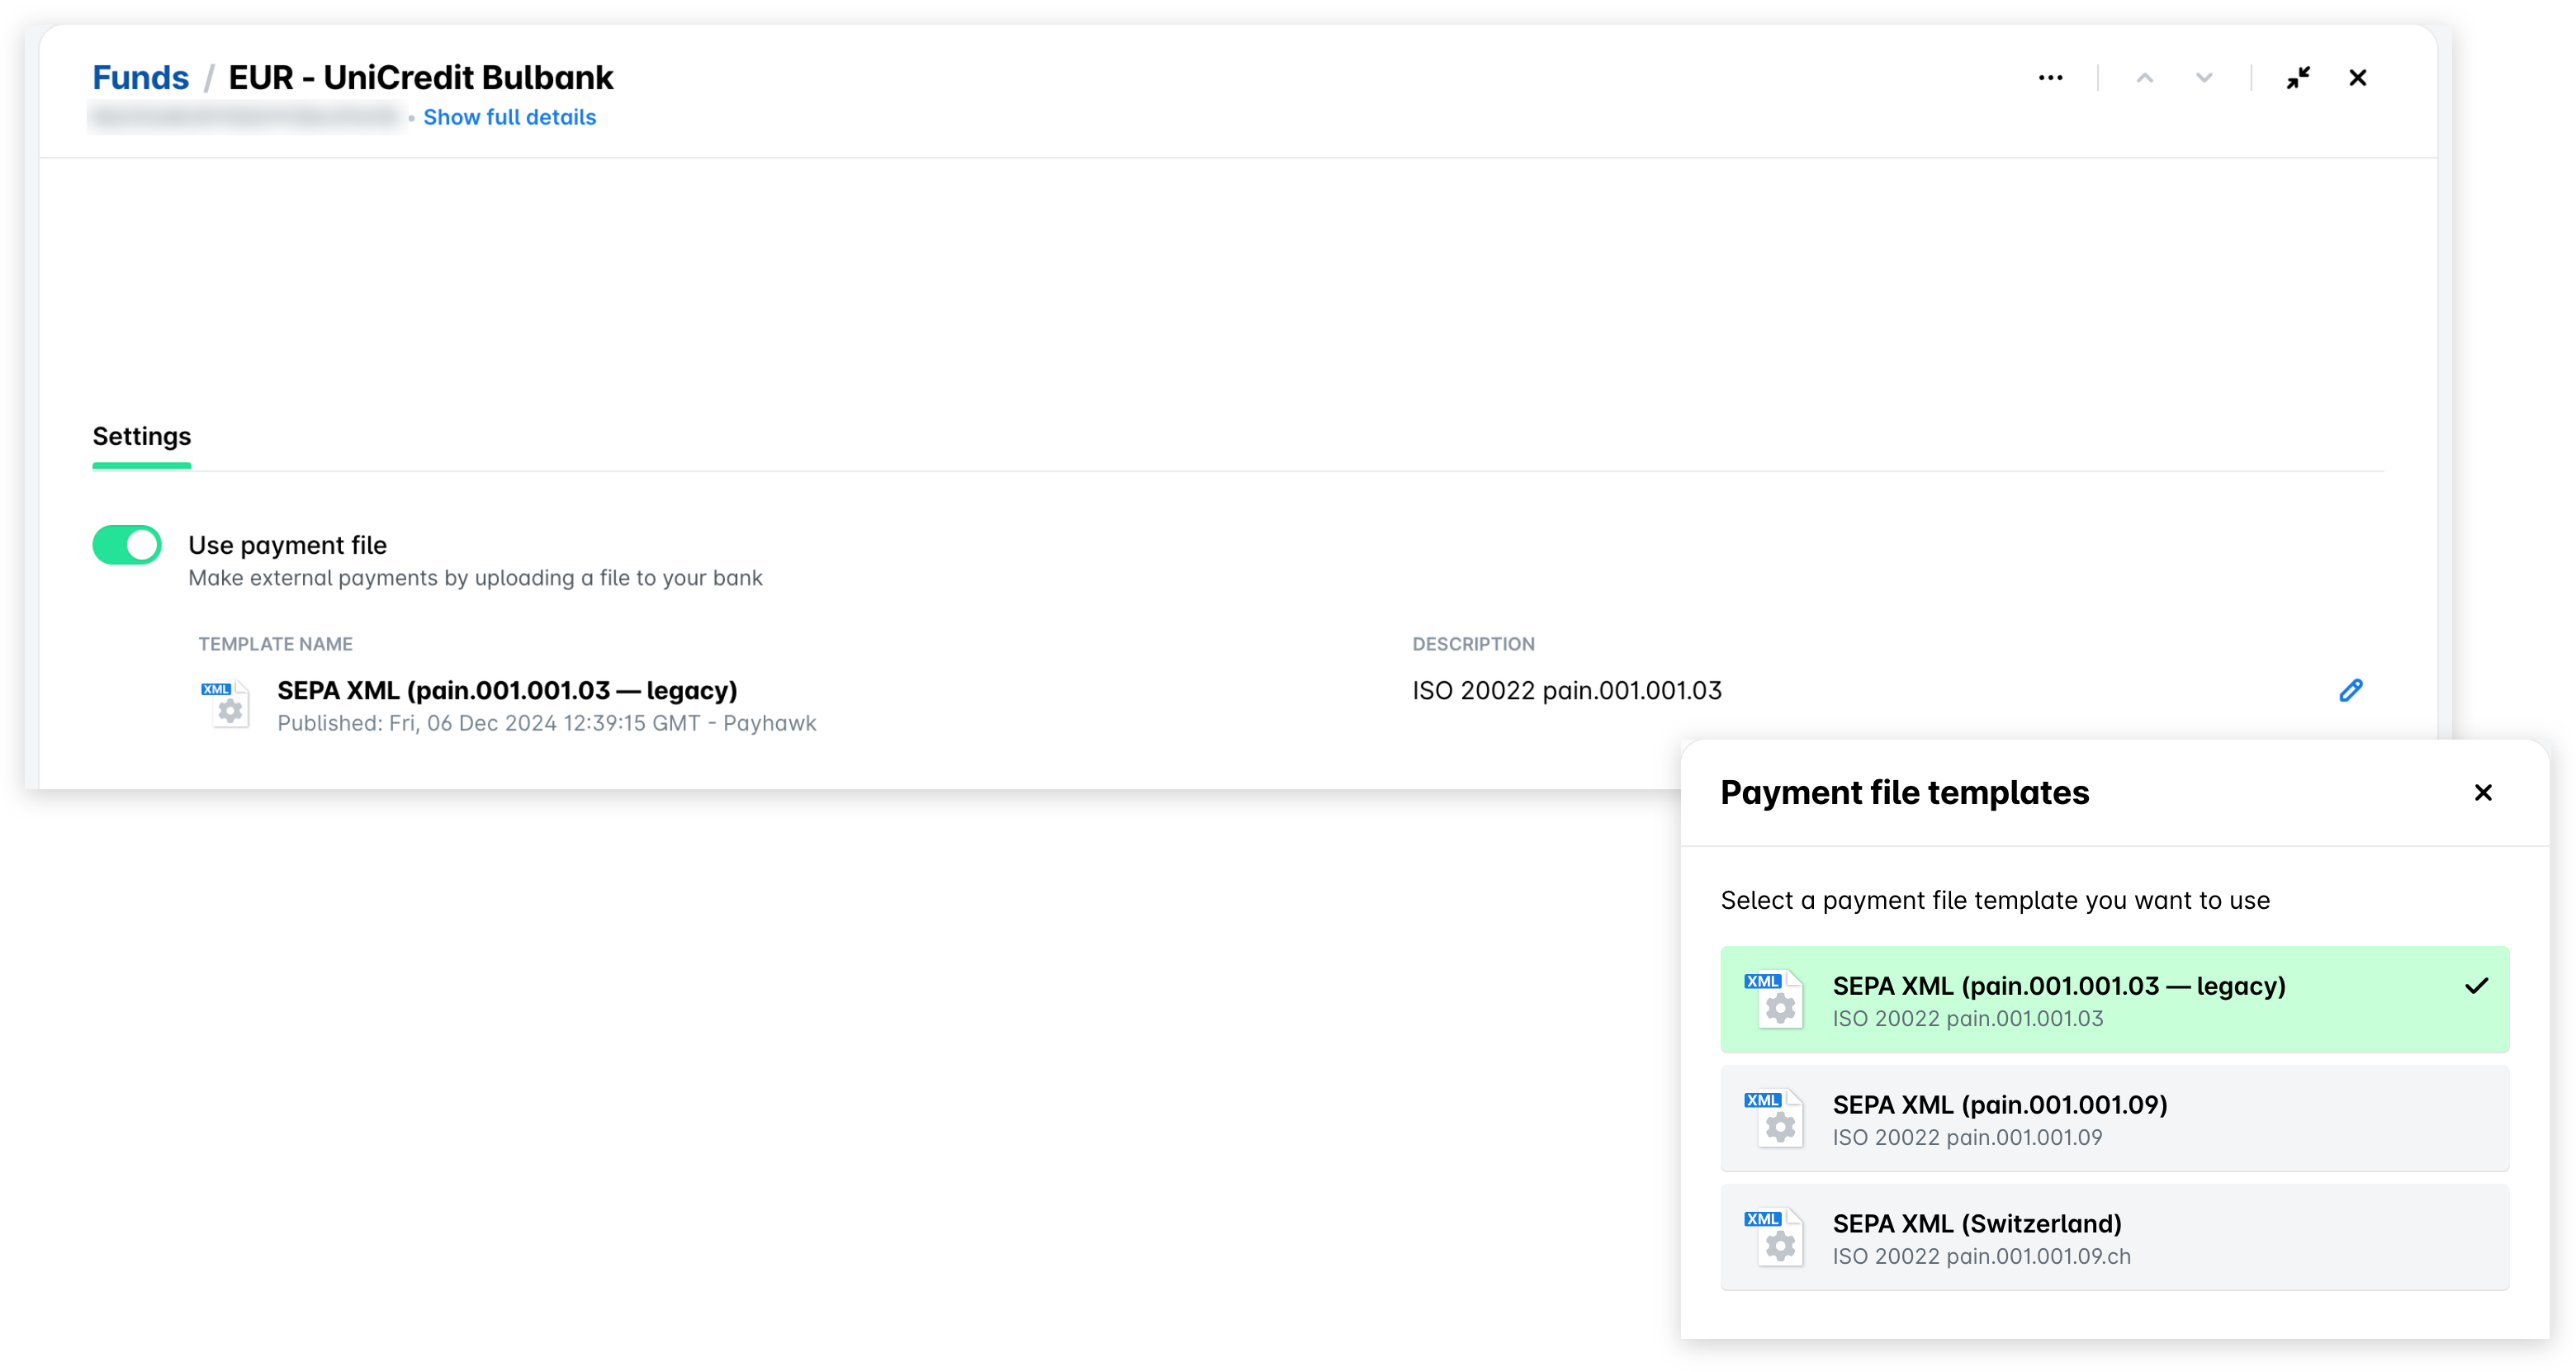This screenshot has width=2576, height=1372.
Task: Click XML icon of the pain.001.001.09 option
Action: tap(1775, 1119)
